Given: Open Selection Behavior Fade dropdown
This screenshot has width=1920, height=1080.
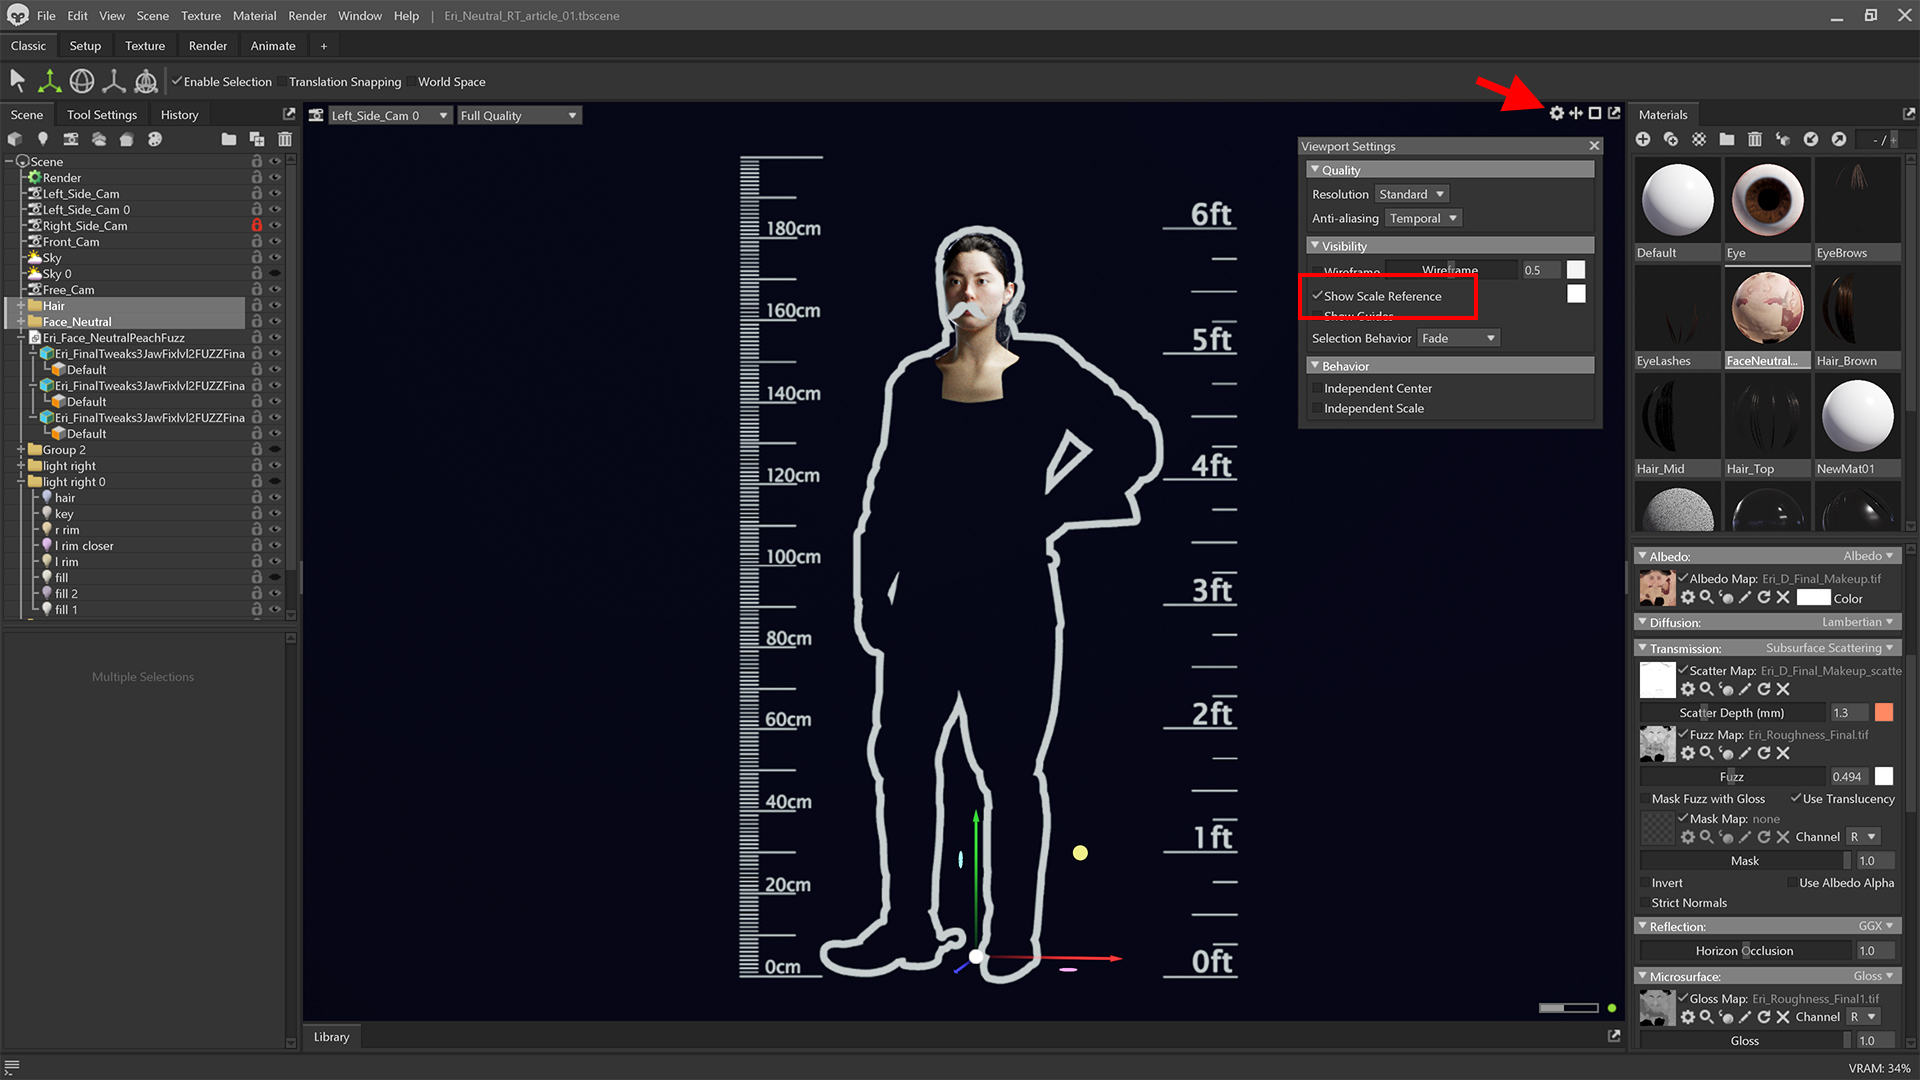Looking at the screenshot, I should [1458, 338].
